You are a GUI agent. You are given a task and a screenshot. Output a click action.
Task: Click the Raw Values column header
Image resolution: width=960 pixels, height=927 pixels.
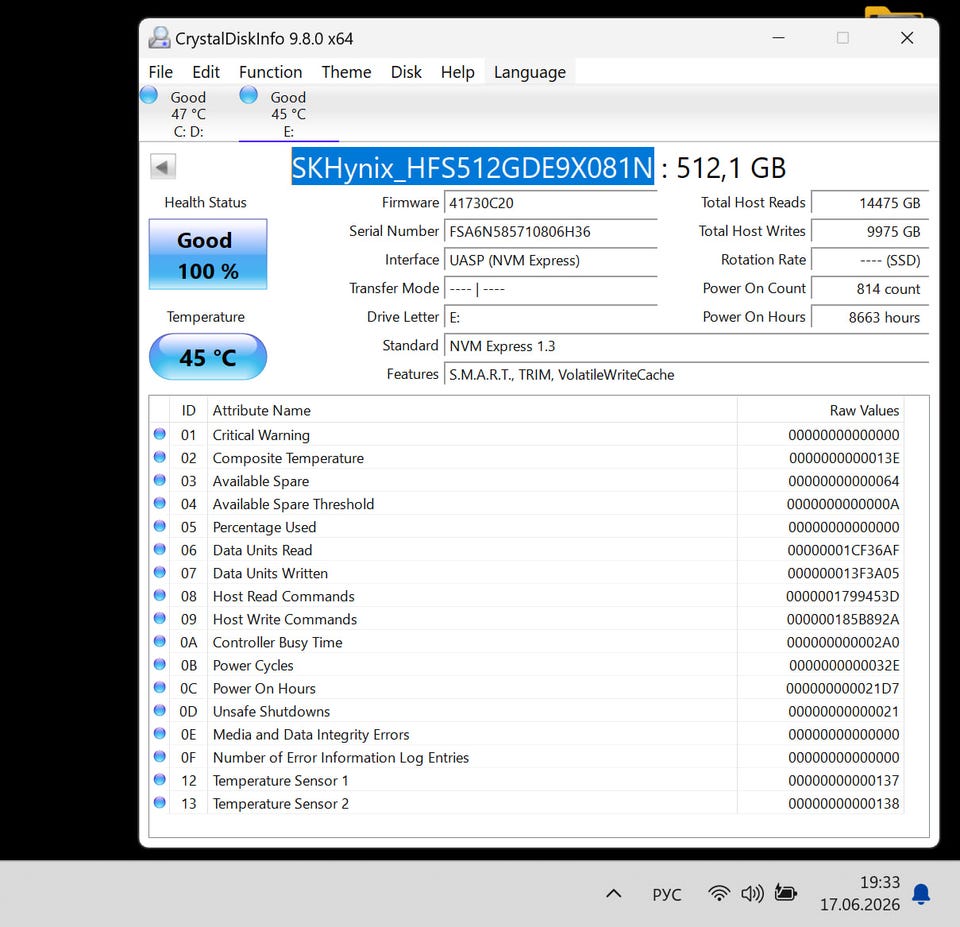click(x=820, y=410)
